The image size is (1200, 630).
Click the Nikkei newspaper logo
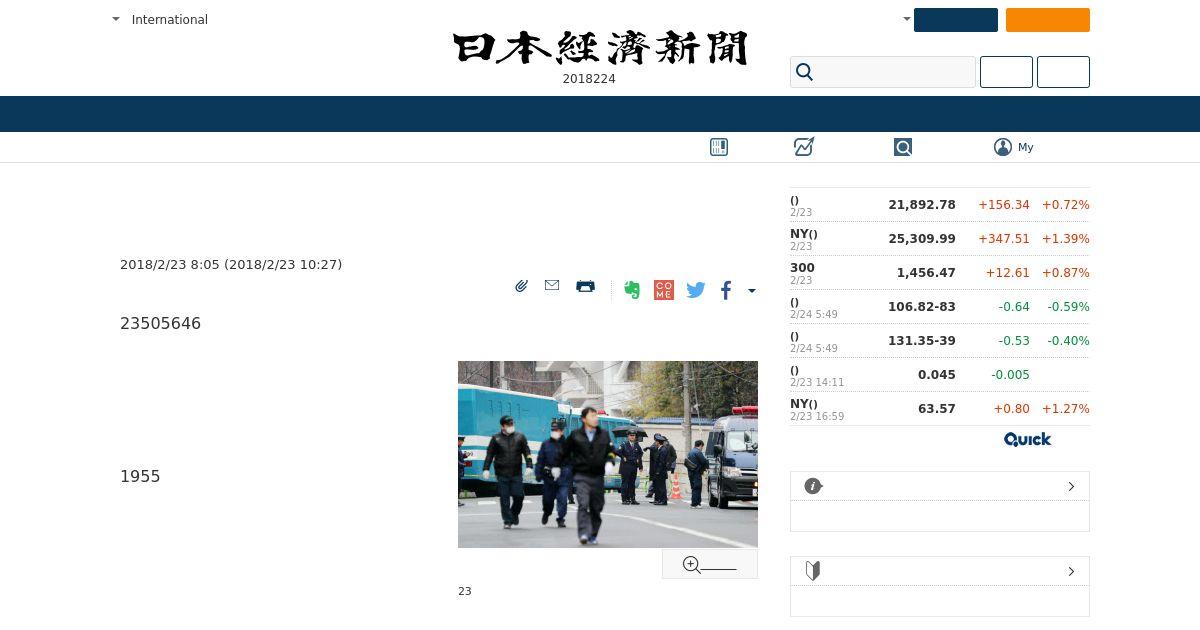pos(600,48)
